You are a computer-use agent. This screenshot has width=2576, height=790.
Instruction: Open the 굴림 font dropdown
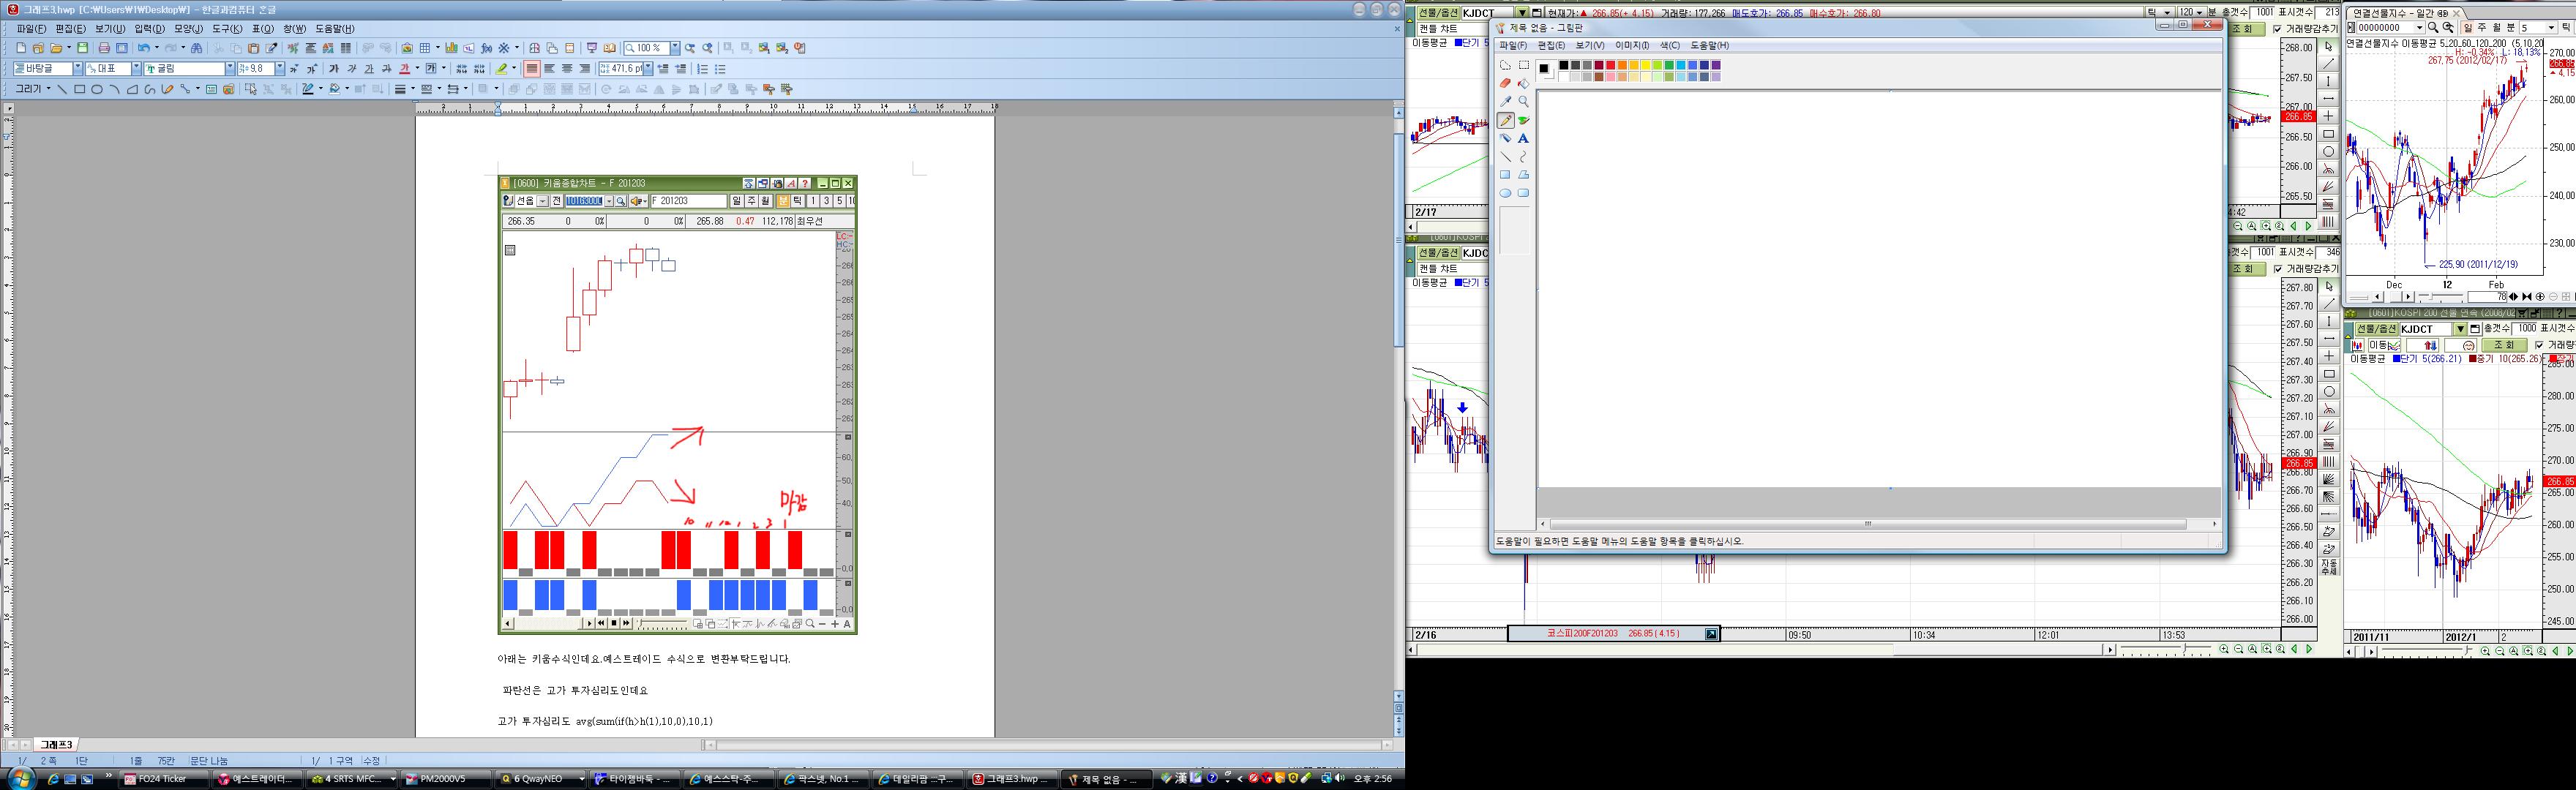(x=229, y=69)
